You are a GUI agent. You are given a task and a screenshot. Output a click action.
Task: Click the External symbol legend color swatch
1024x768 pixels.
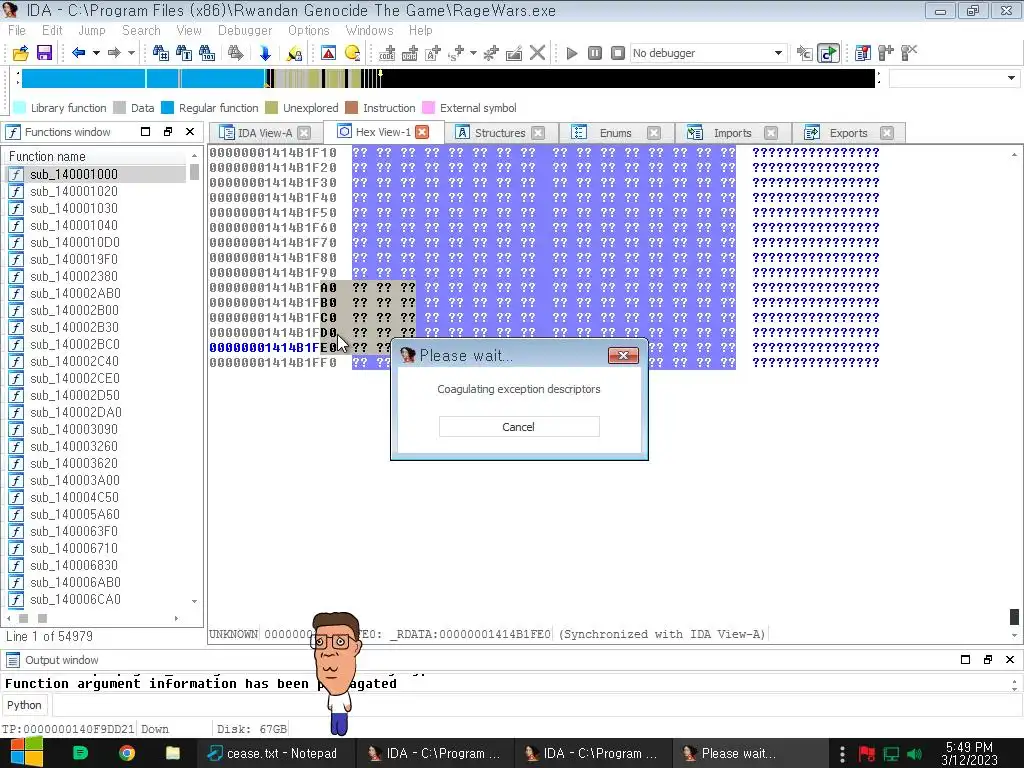tap(428, 108)
